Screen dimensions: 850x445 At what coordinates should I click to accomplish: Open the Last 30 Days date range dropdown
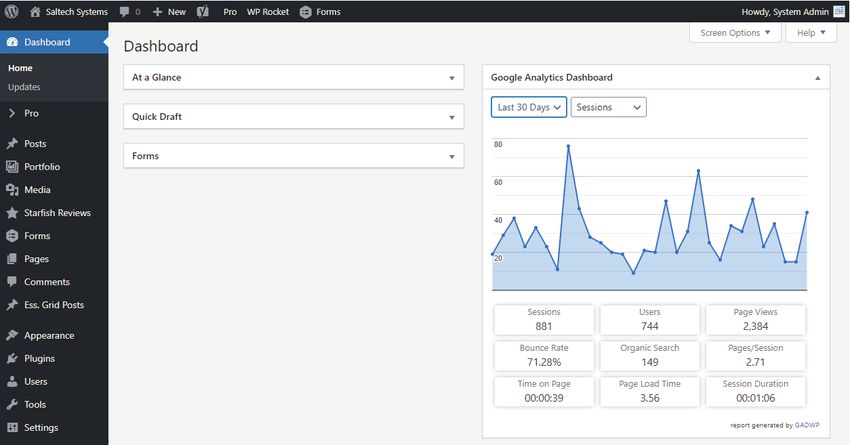529,107
